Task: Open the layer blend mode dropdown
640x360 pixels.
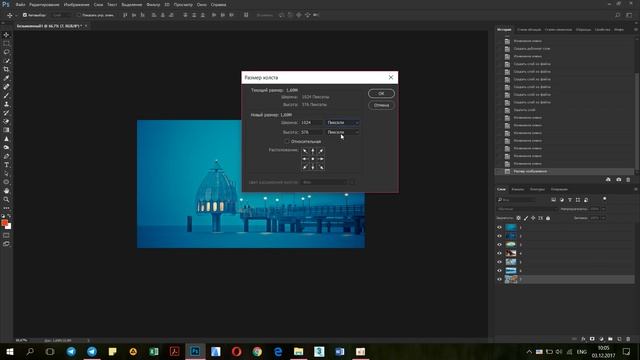Action: click(x=527, y=209)
